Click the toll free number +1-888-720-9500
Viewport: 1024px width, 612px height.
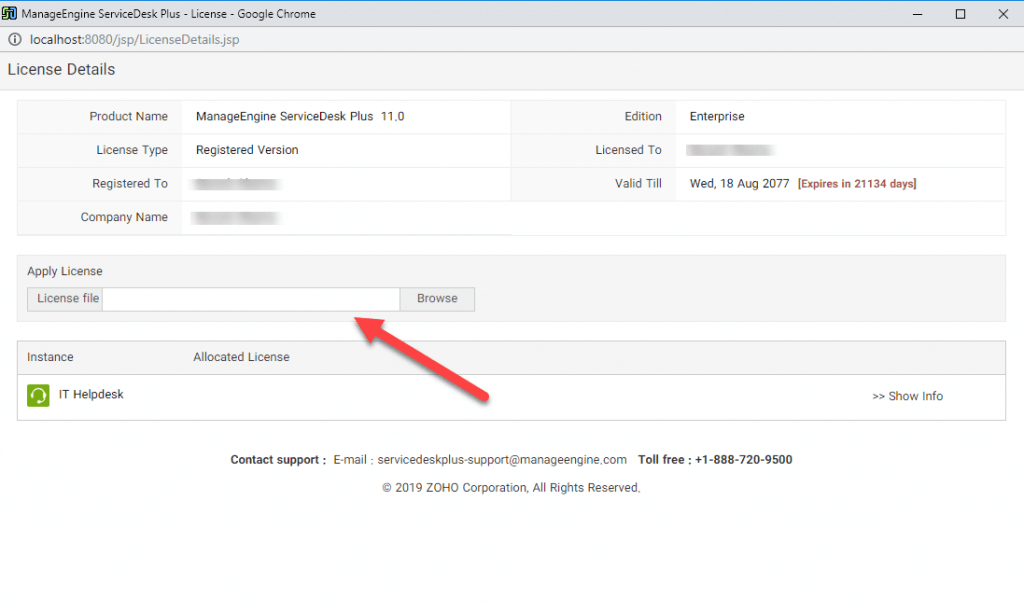[743, 459]
